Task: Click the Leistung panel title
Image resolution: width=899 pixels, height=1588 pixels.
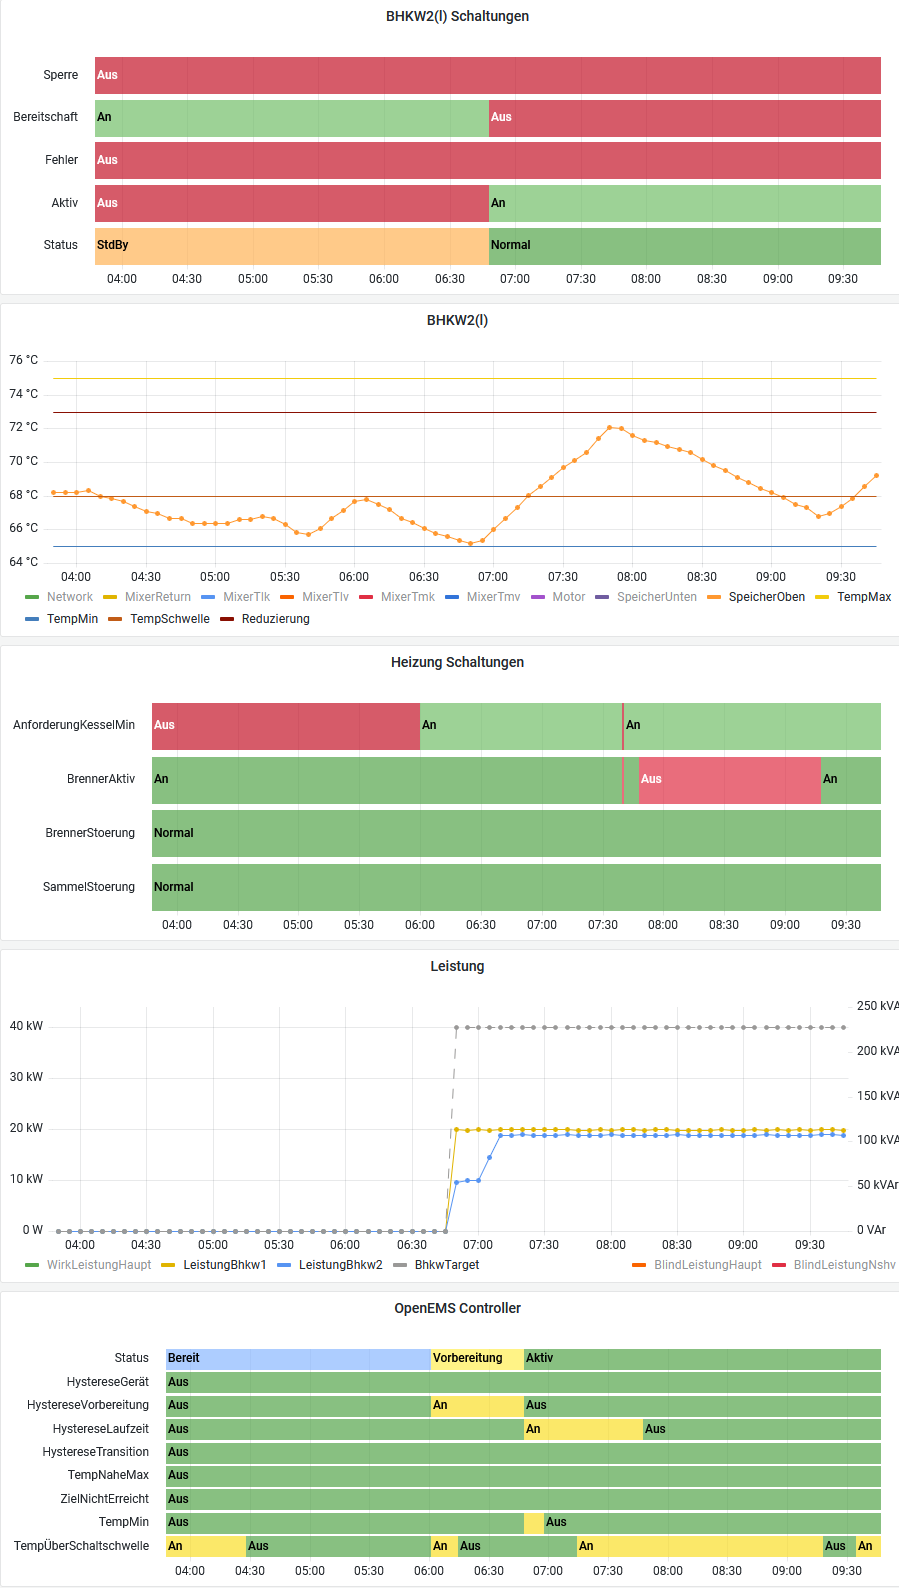Action: (x=457, y=966)
